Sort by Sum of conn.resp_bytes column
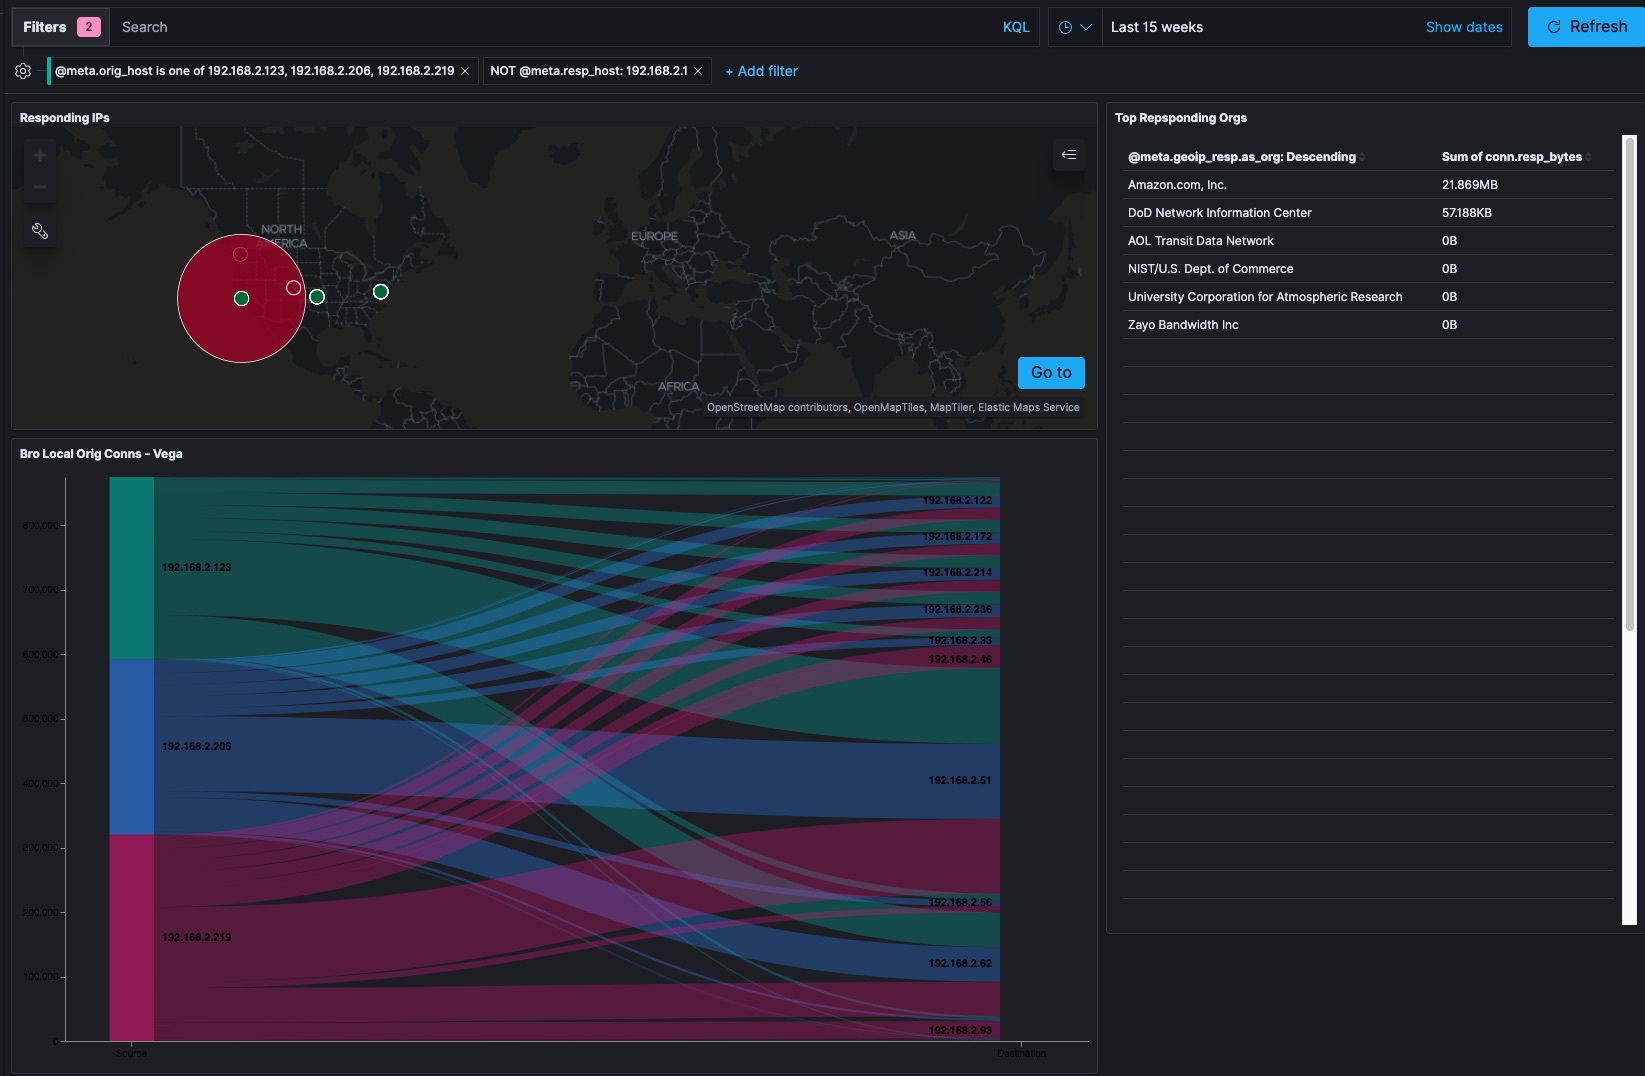The width and height of the screenshot is (1645, 1076). (1516, 157)
